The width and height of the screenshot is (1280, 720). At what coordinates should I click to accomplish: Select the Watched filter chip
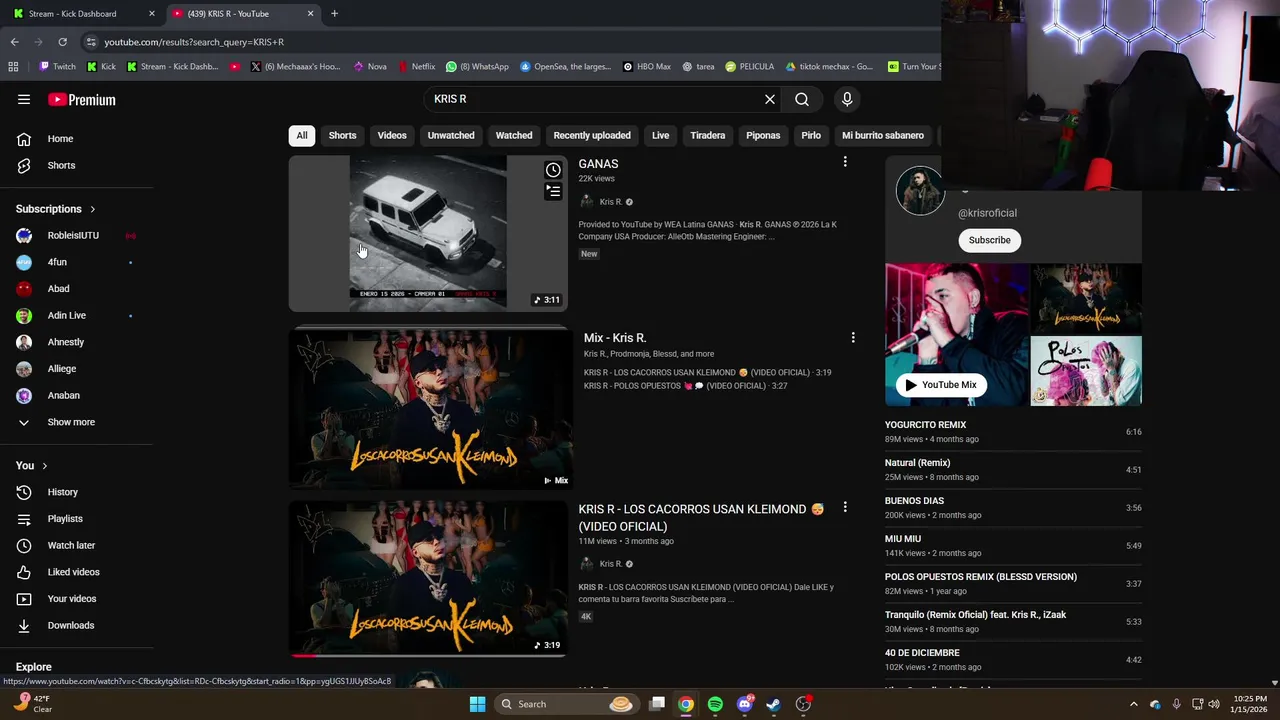(514, 135)
